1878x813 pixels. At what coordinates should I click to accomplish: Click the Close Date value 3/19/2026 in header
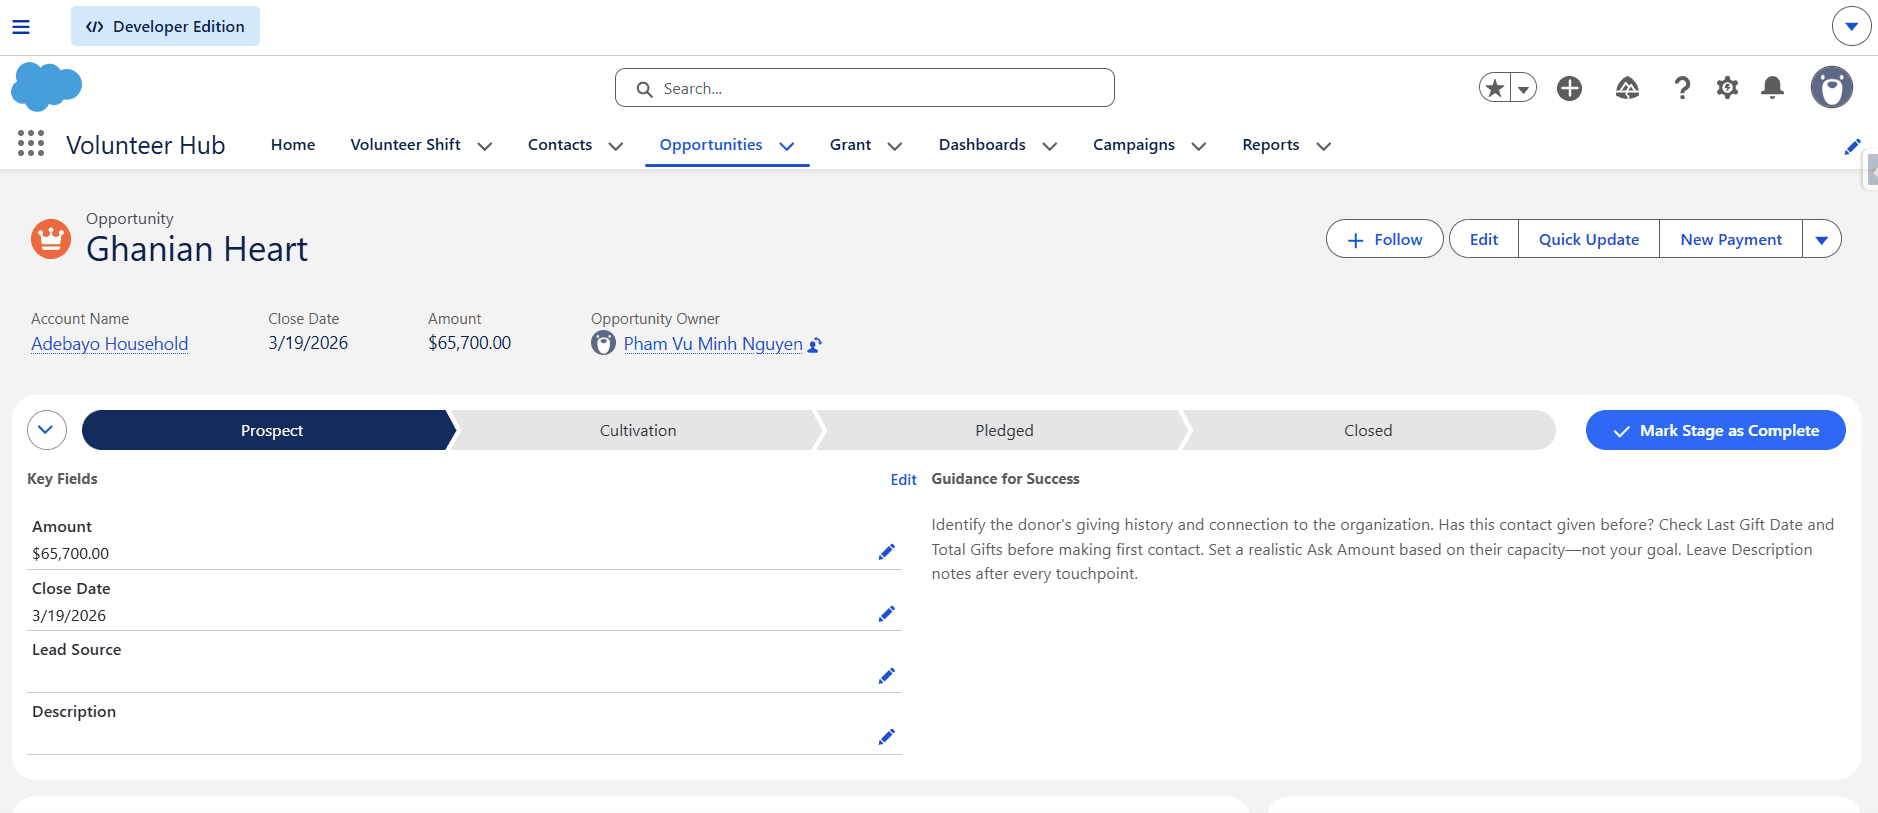(308, 343)
